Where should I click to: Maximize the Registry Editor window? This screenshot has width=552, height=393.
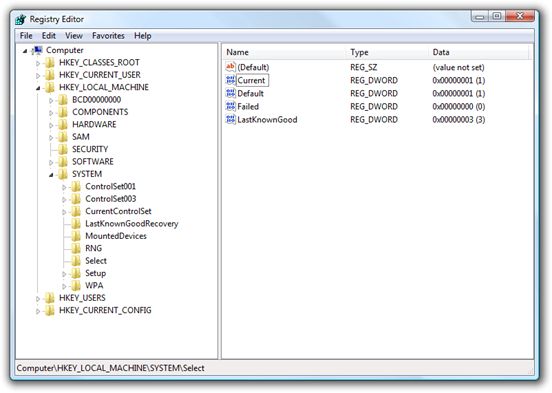[497, 16]
